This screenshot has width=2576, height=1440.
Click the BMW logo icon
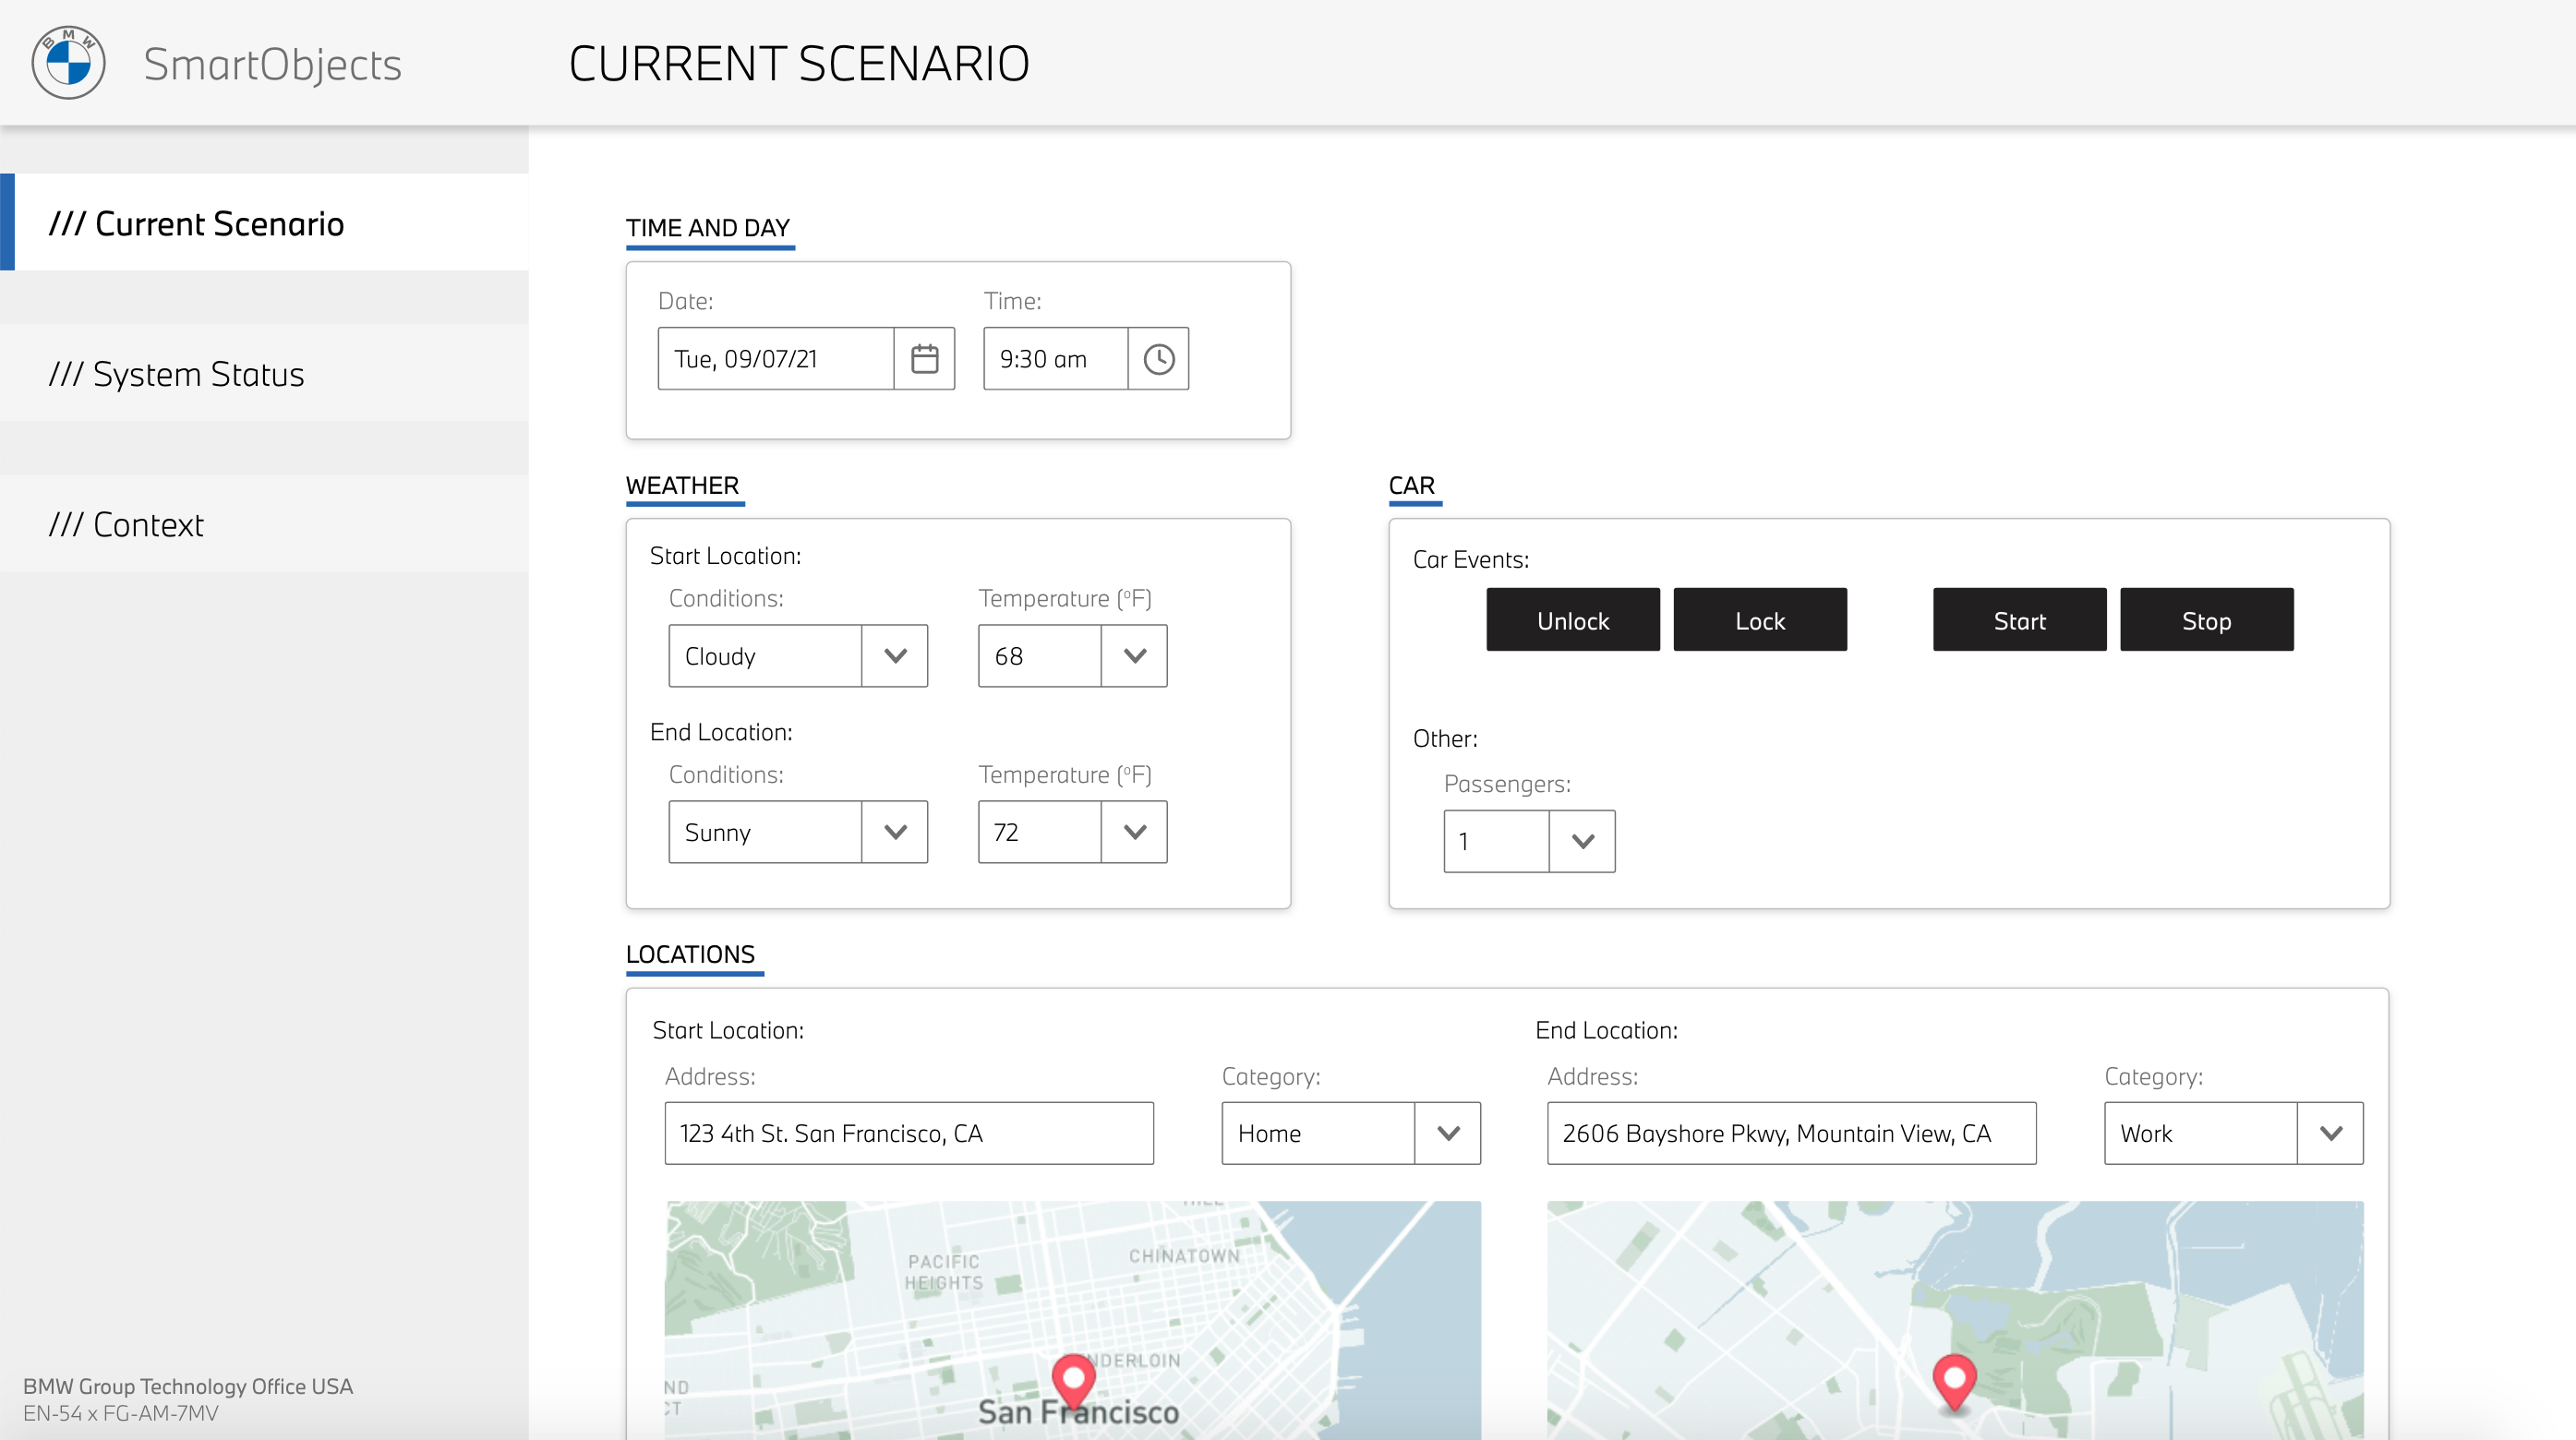[x=68, y=62]
